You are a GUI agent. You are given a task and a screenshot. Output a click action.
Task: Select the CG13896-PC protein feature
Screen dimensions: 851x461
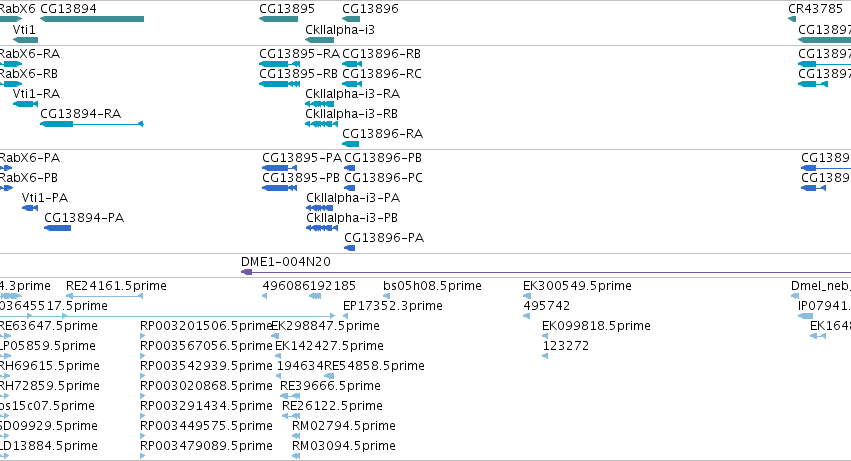350,188
